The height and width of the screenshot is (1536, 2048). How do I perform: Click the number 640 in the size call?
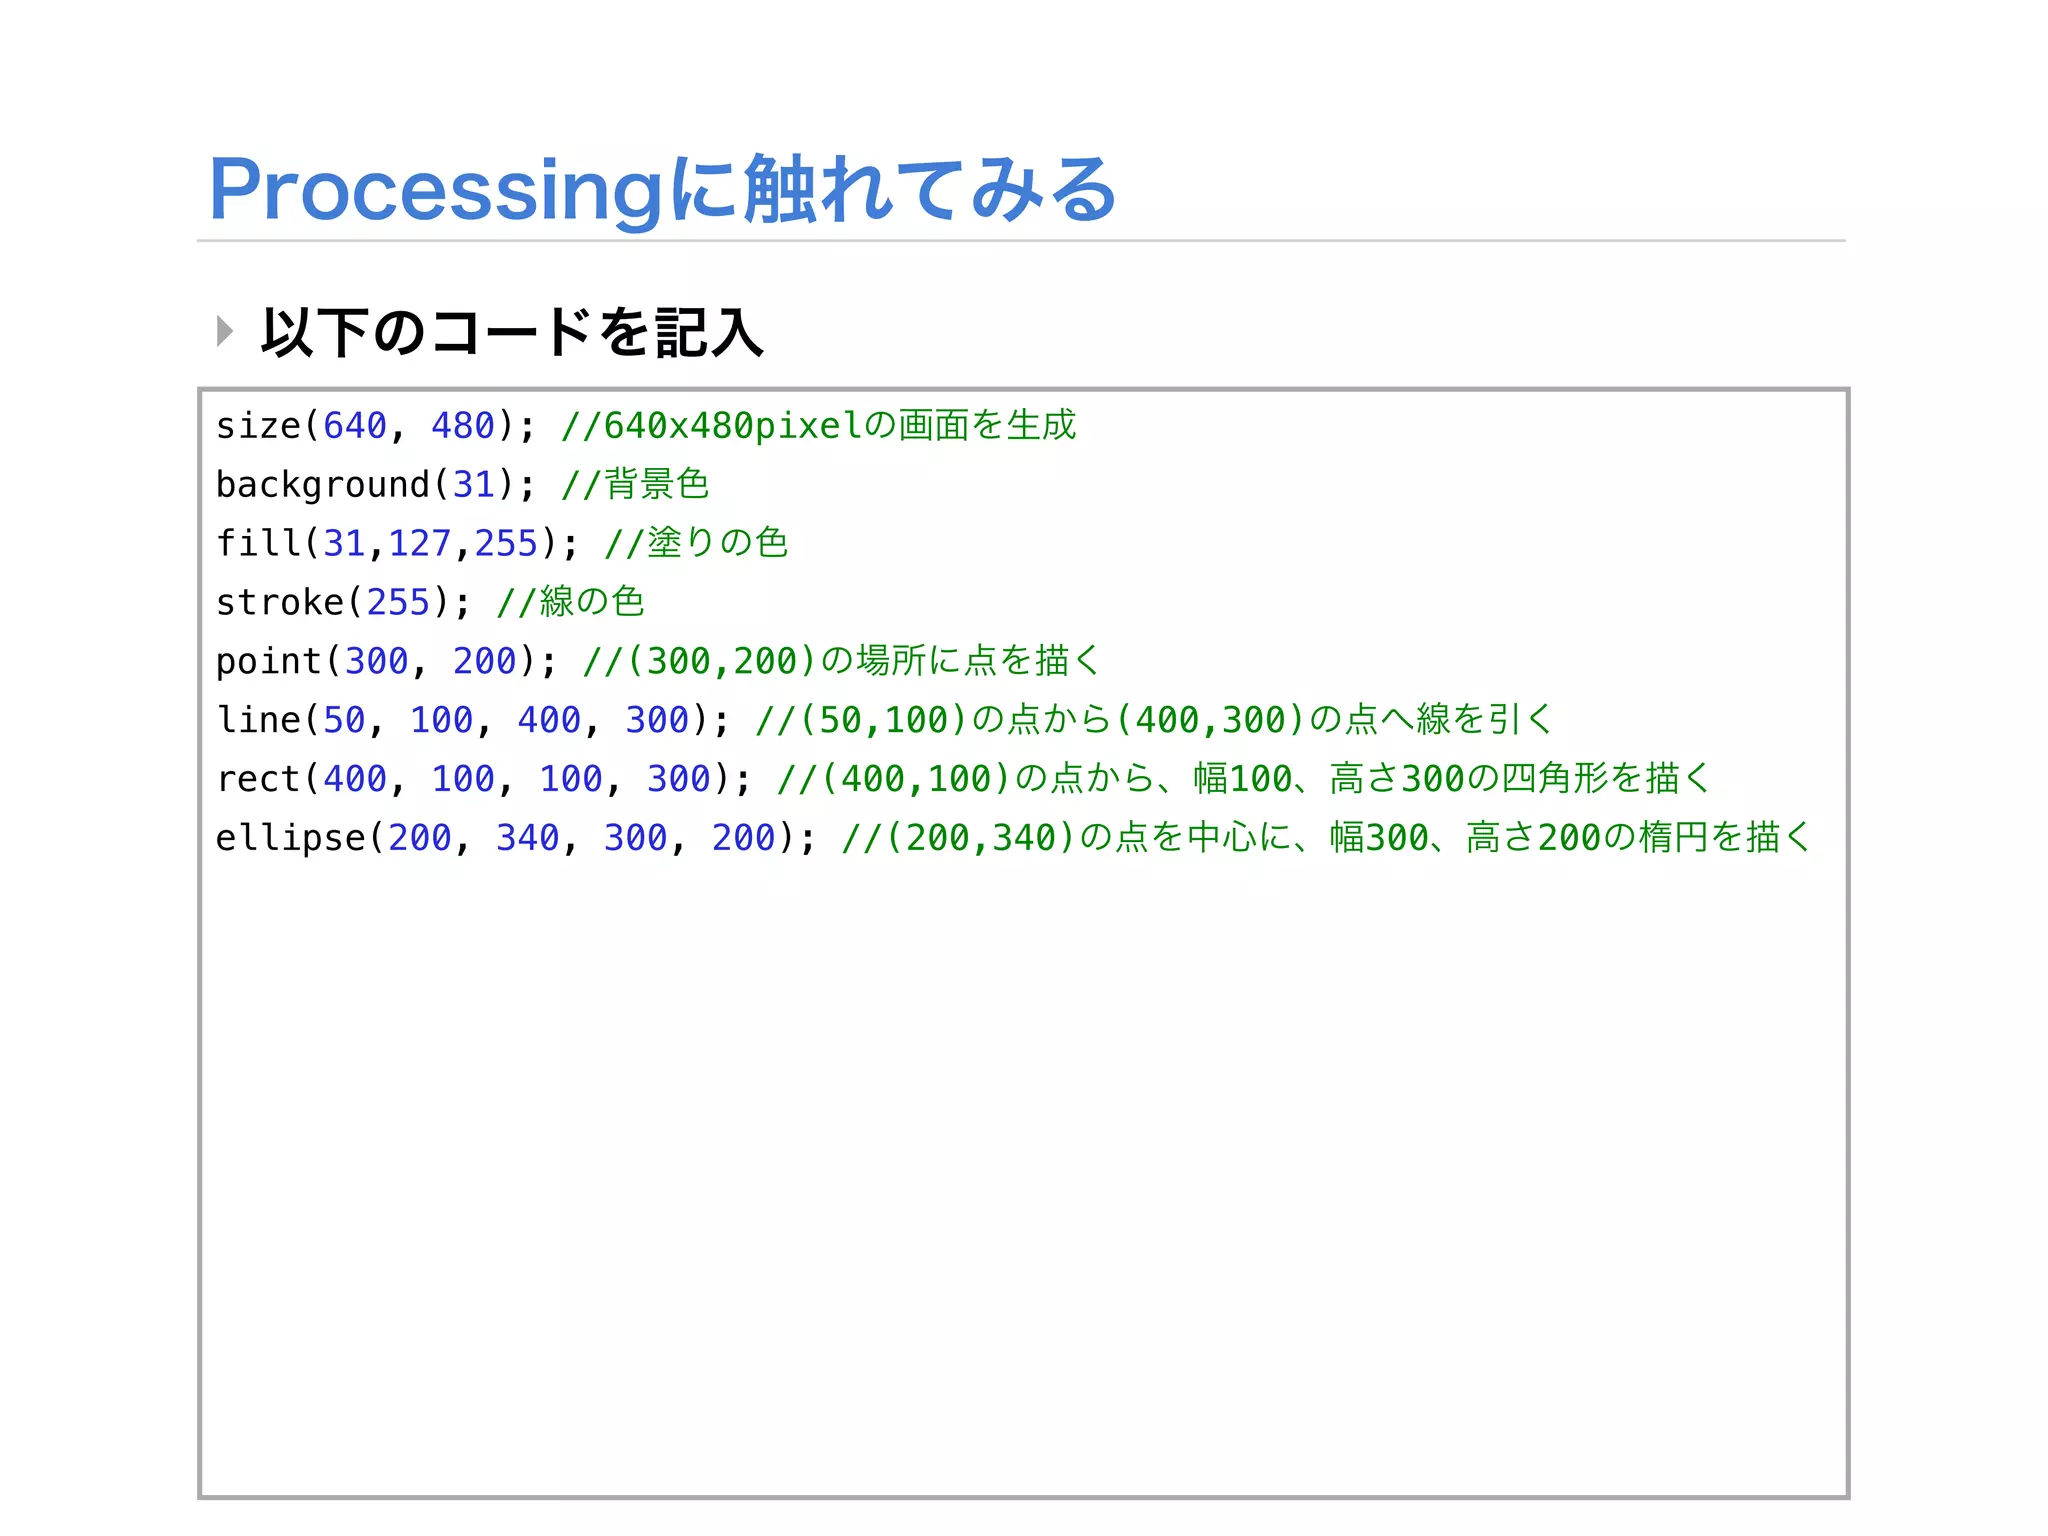pos(354,426)
